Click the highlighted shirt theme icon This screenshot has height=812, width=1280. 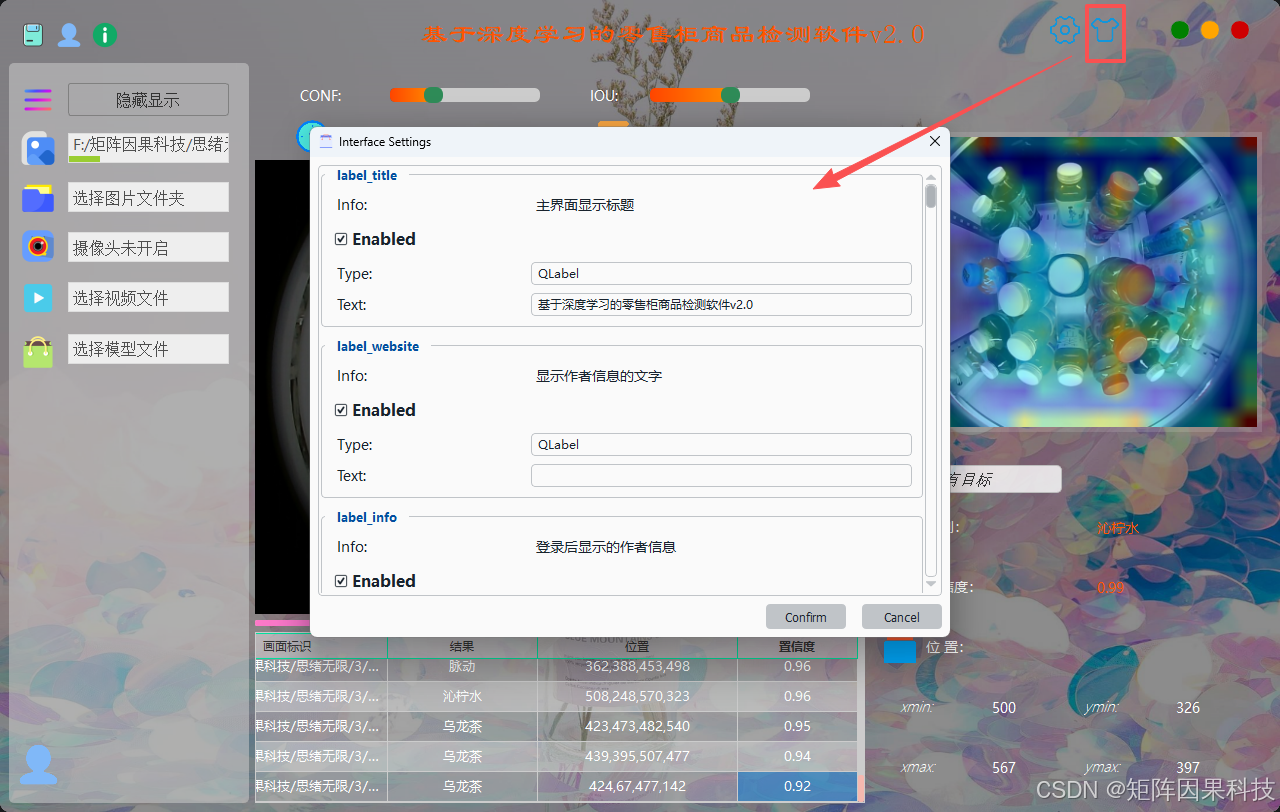tap(1105, 30)
